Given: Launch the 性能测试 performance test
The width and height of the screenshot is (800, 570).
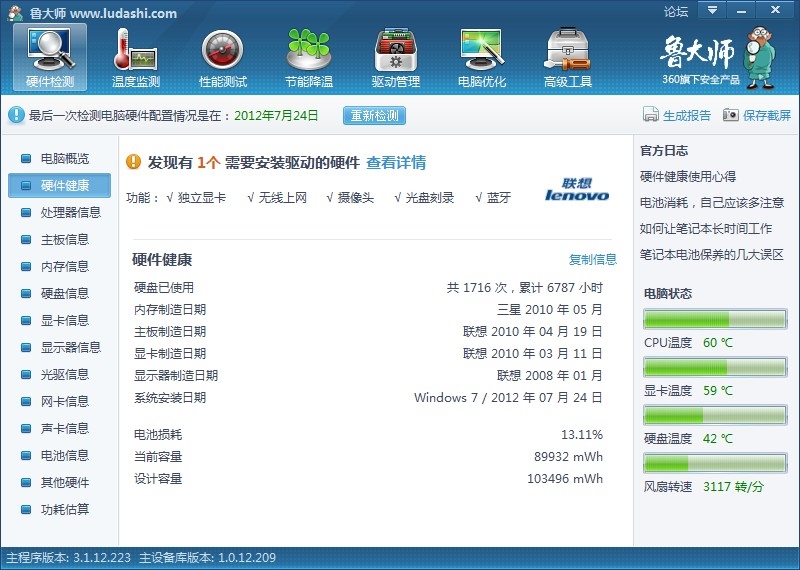Looking at the screenshot, I should [x=222, y=58].
